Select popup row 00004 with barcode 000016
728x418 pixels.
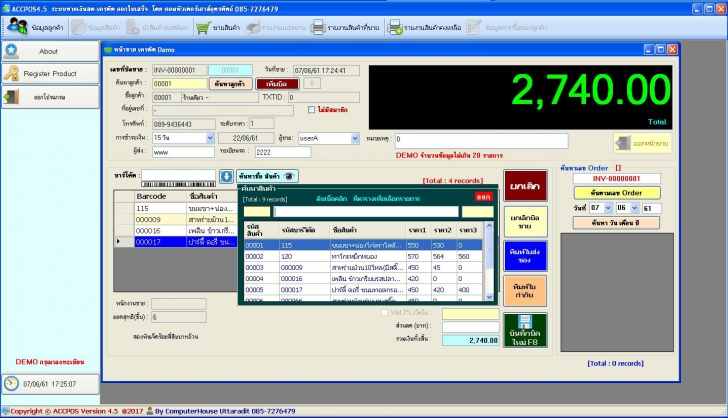click(x=363, y=279)
